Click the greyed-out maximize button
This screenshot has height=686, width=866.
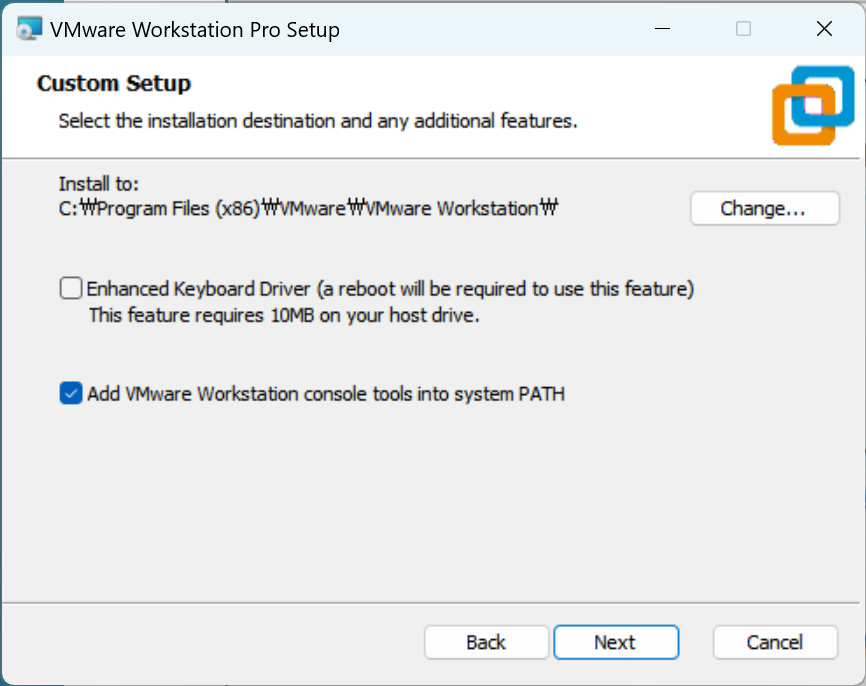coord(743,29)
